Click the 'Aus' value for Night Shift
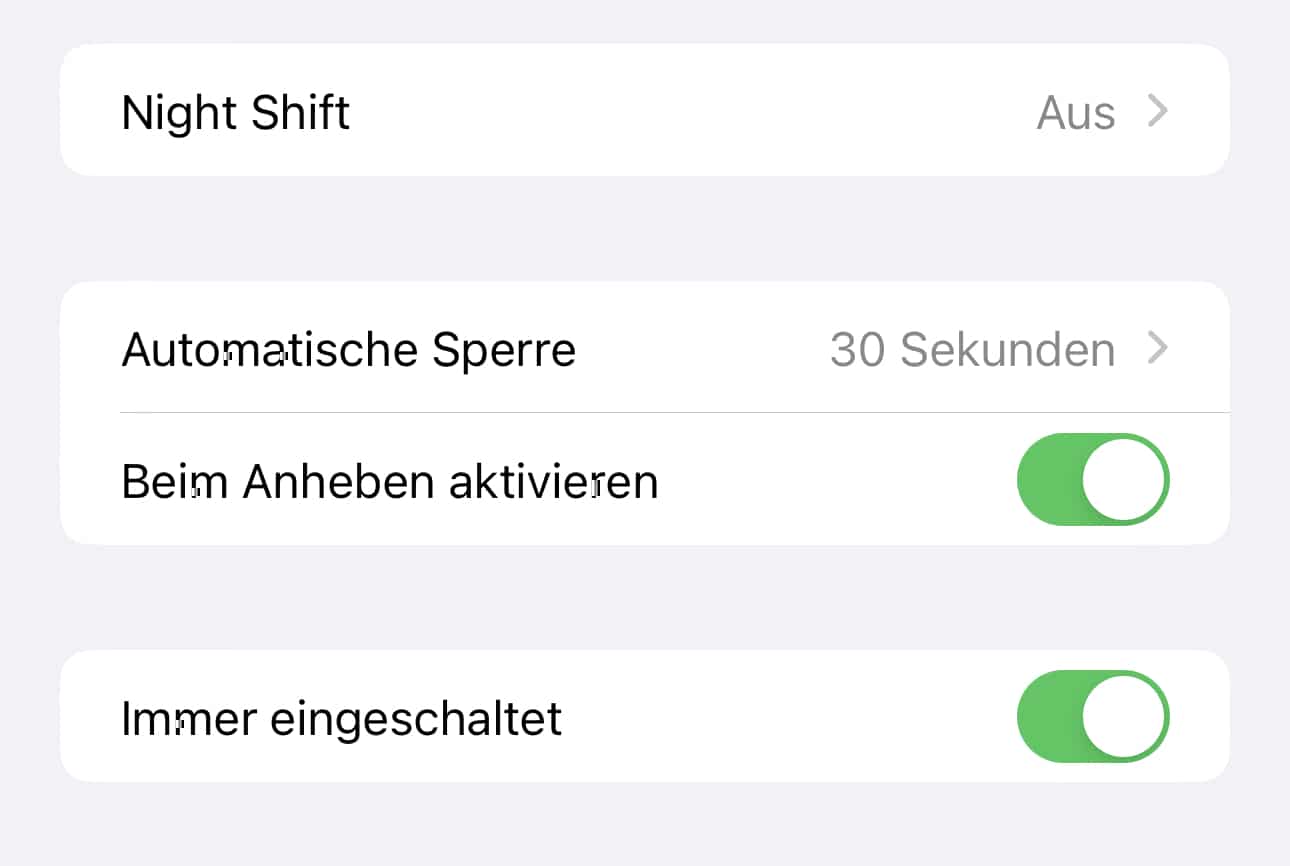Viewport: 1290px width, 866px height. pyautogui.click(x=1076, y=112)
